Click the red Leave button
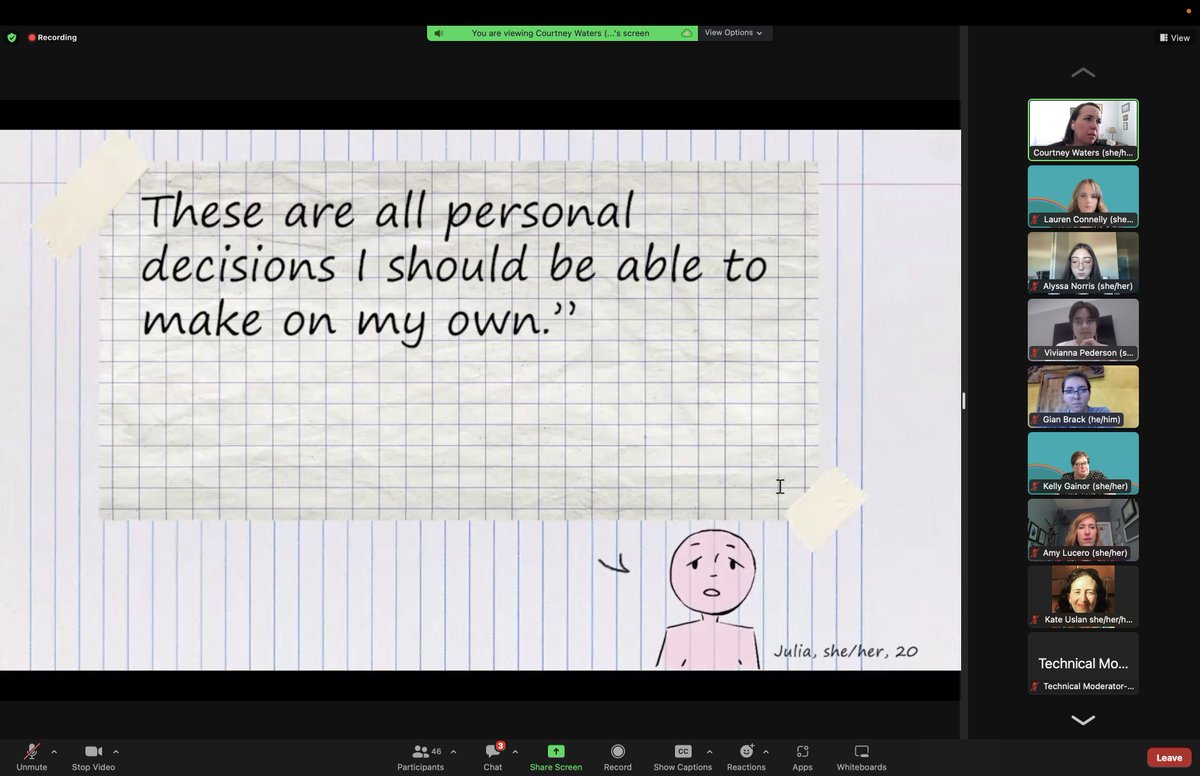Screen dimensions: 1200x776 (x=1169, y=758)
